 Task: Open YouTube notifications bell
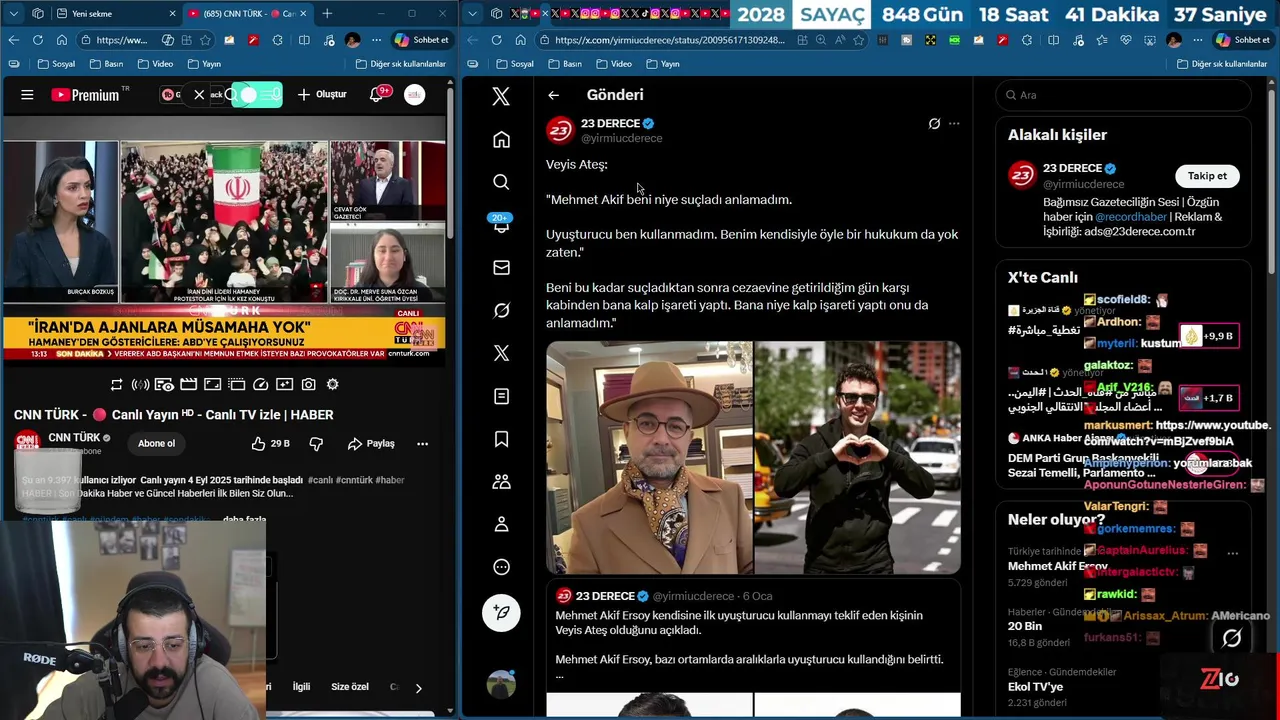(377, 95)
